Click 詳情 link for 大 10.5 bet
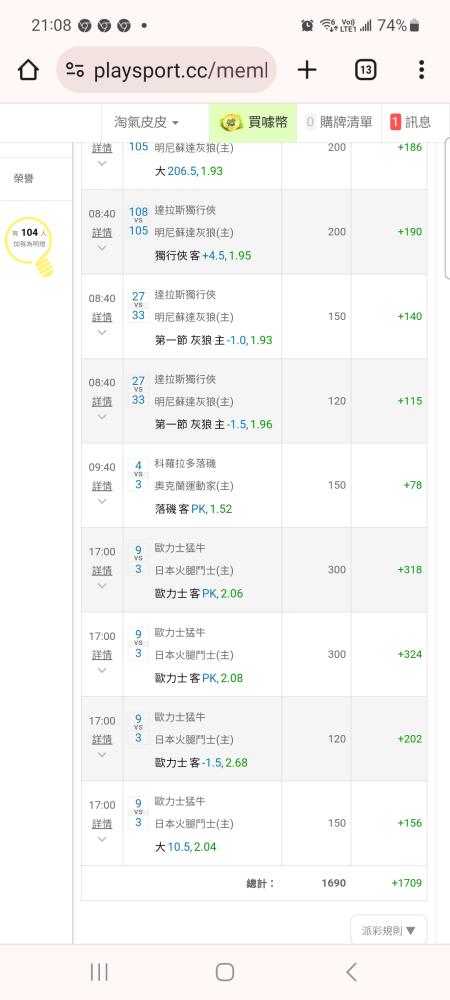Viewport: 450px width, 1000px height. click(102, 824)
